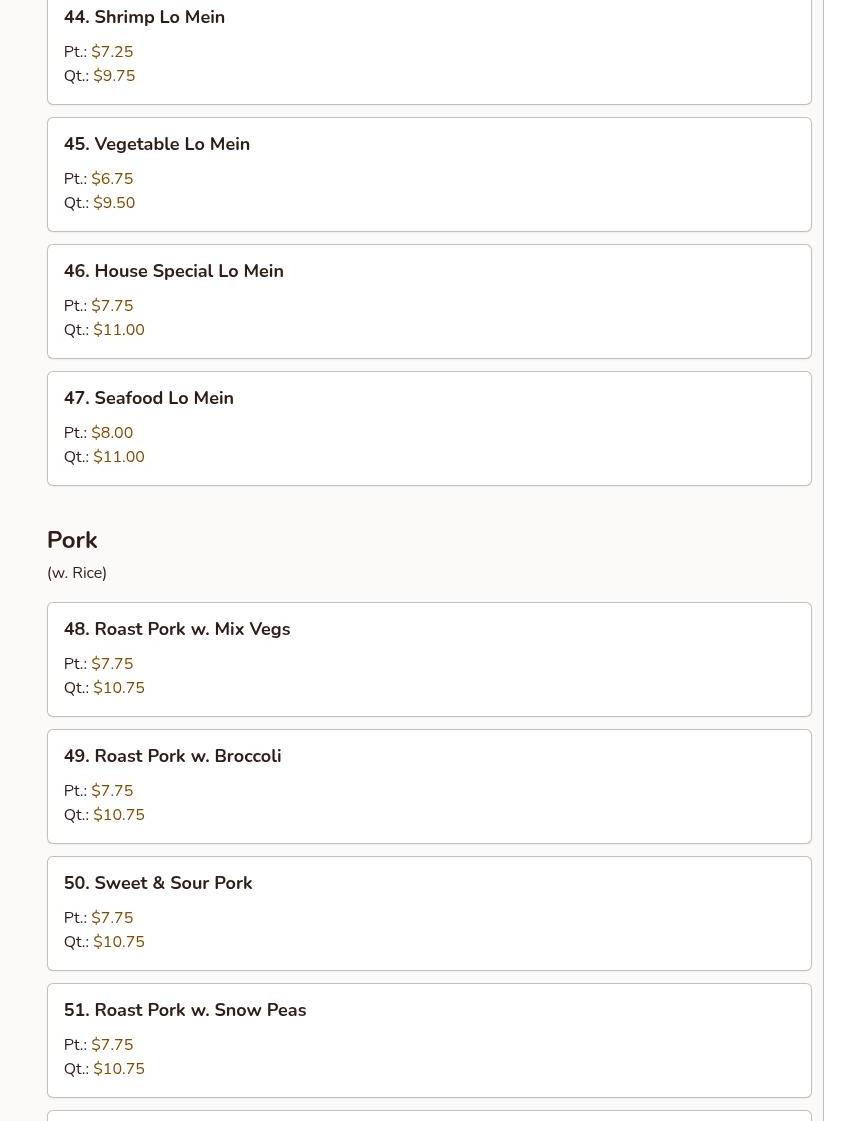Click the (w. Rice) subtitle text
Viewport: 844px width, 1121px height.
click(x=77, y=573)
